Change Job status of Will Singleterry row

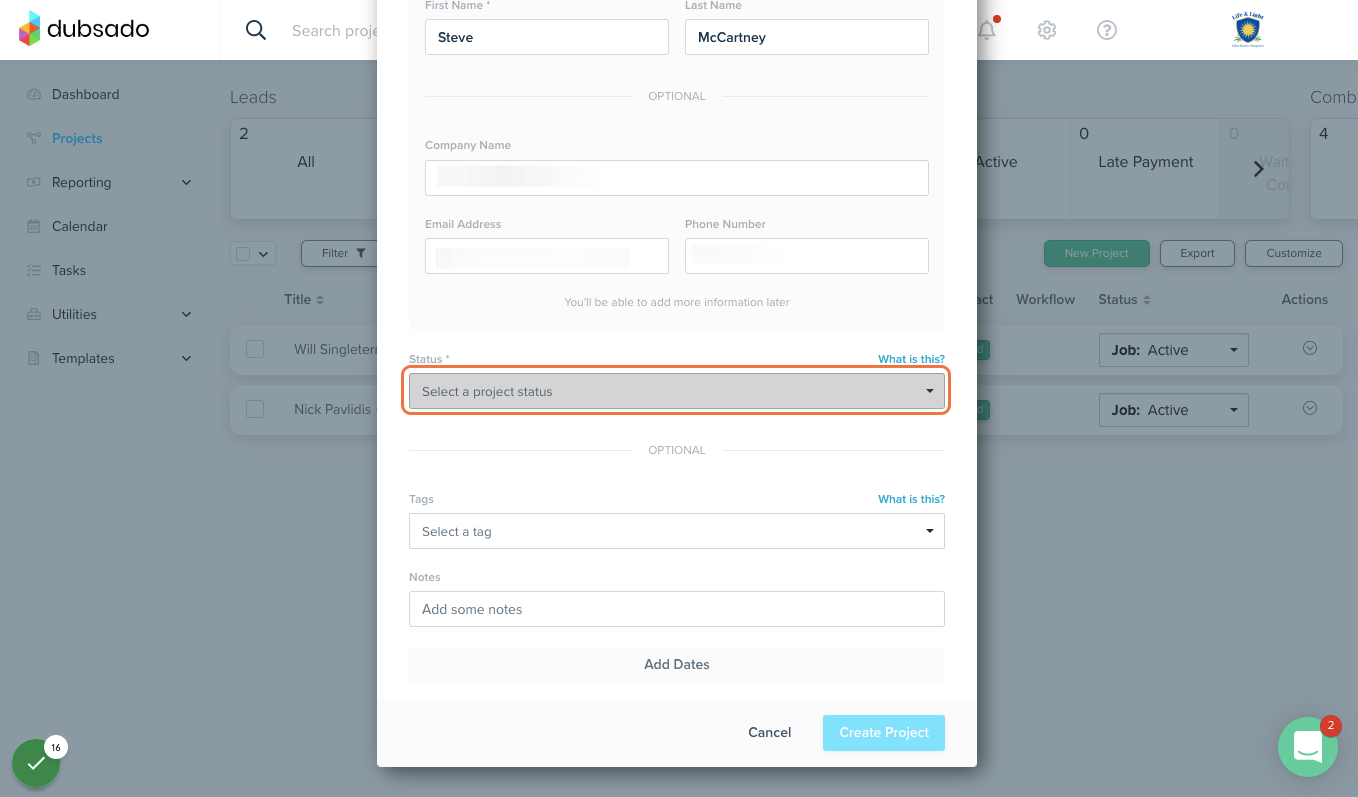(x=1173, y=350)
